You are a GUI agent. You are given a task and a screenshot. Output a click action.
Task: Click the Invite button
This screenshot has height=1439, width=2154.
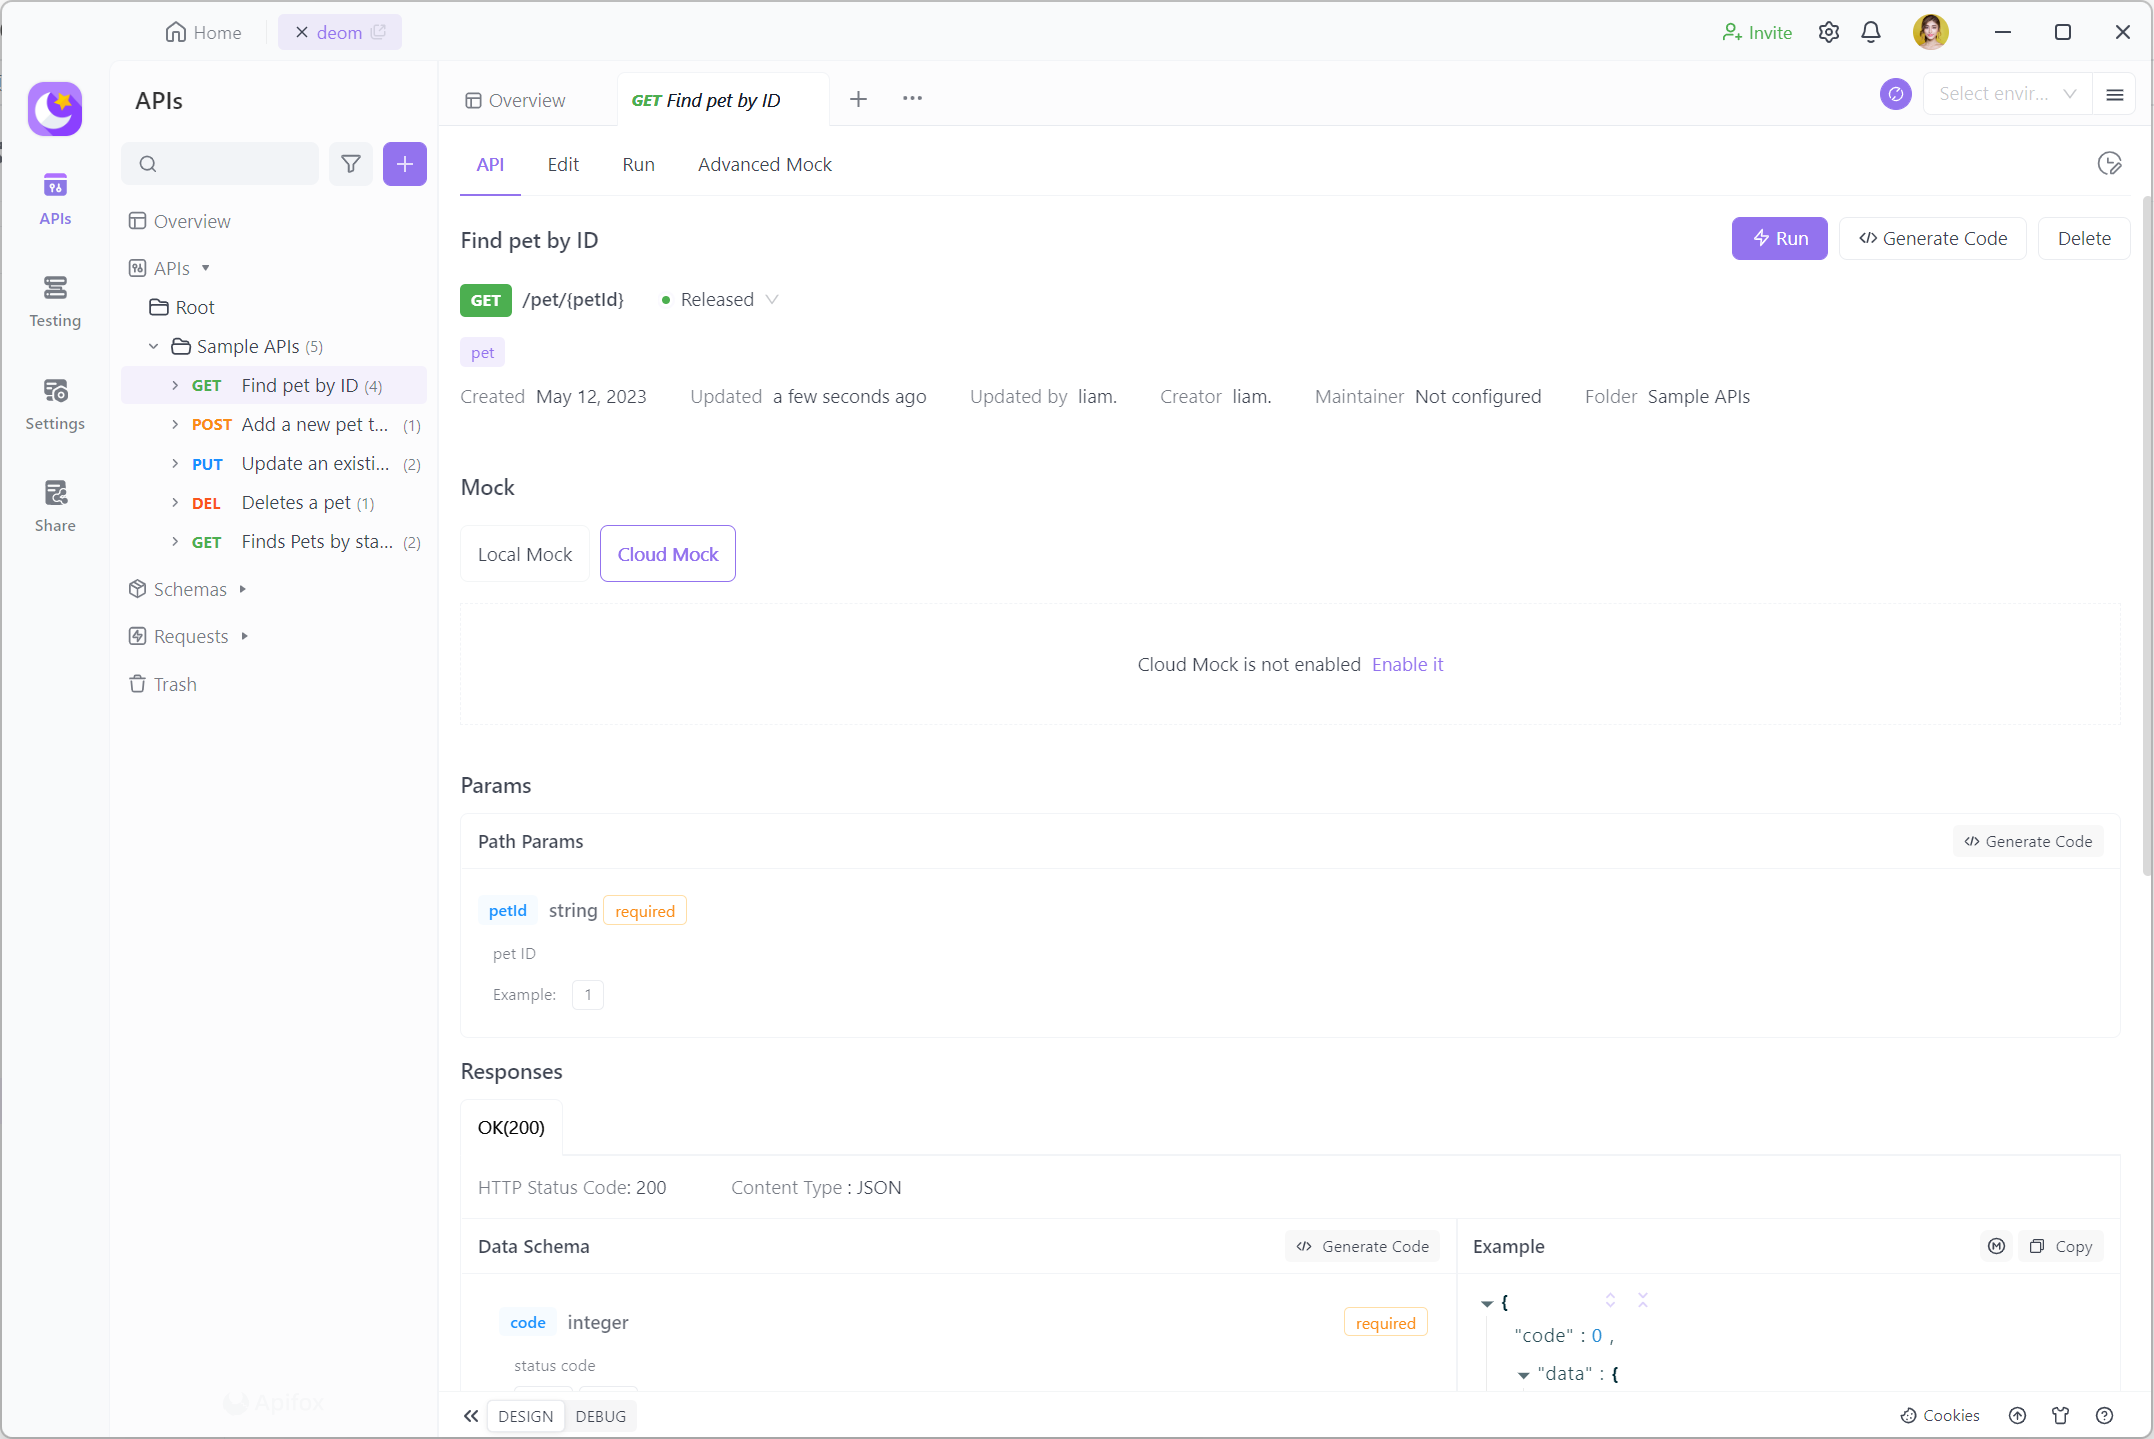(x=1757, y=32)
